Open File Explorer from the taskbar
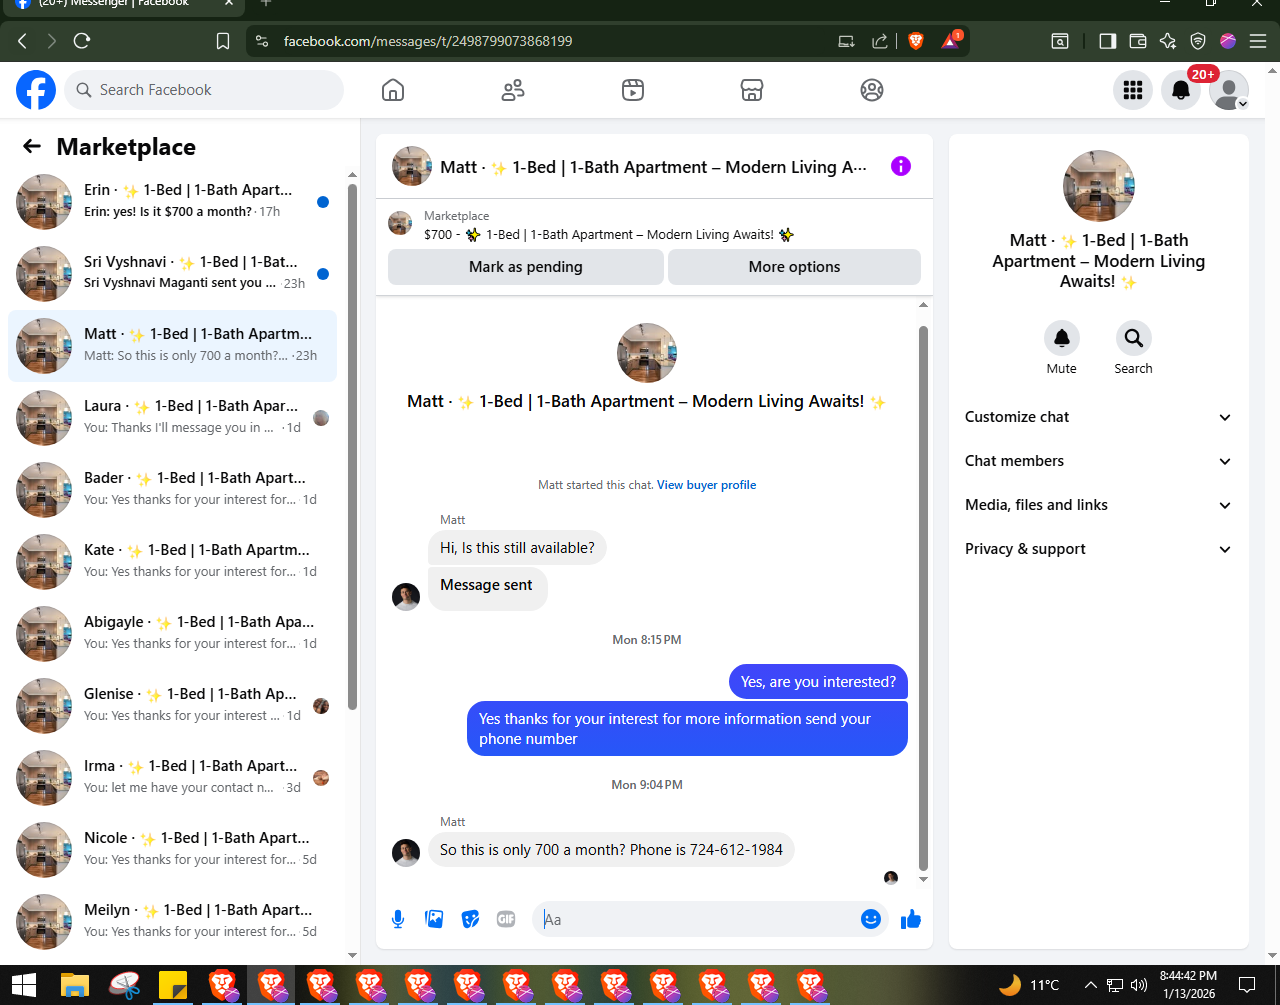1280x1005 pixels. click(x=75, y=985)
